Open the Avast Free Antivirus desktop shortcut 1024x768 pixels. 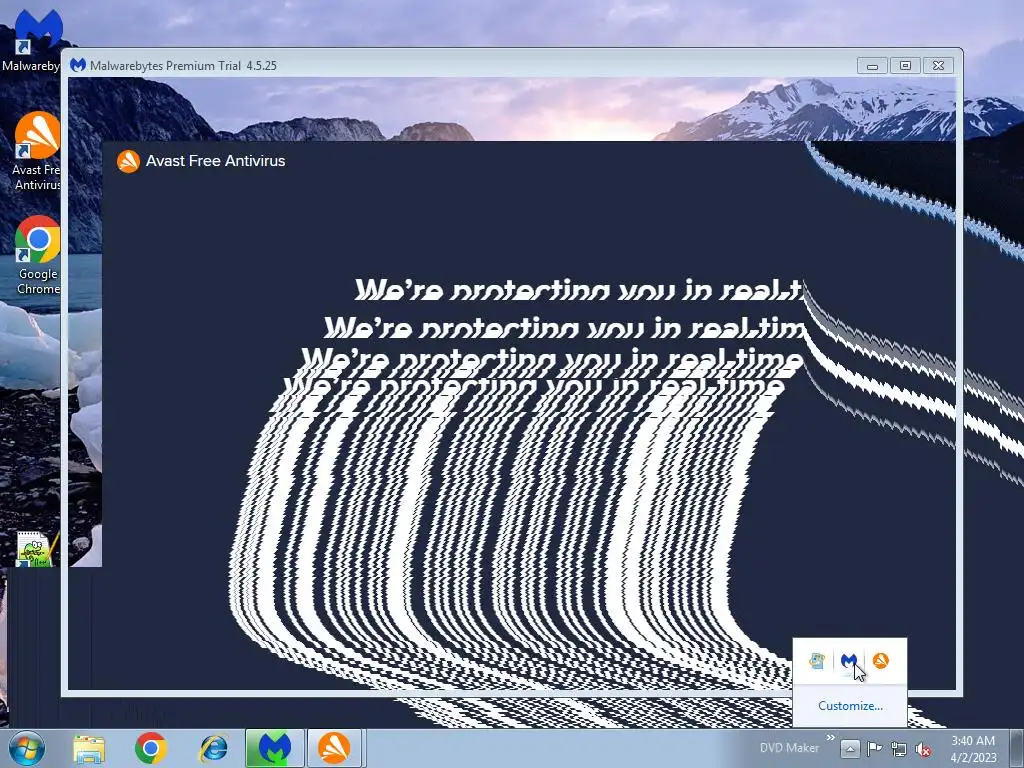37,152
